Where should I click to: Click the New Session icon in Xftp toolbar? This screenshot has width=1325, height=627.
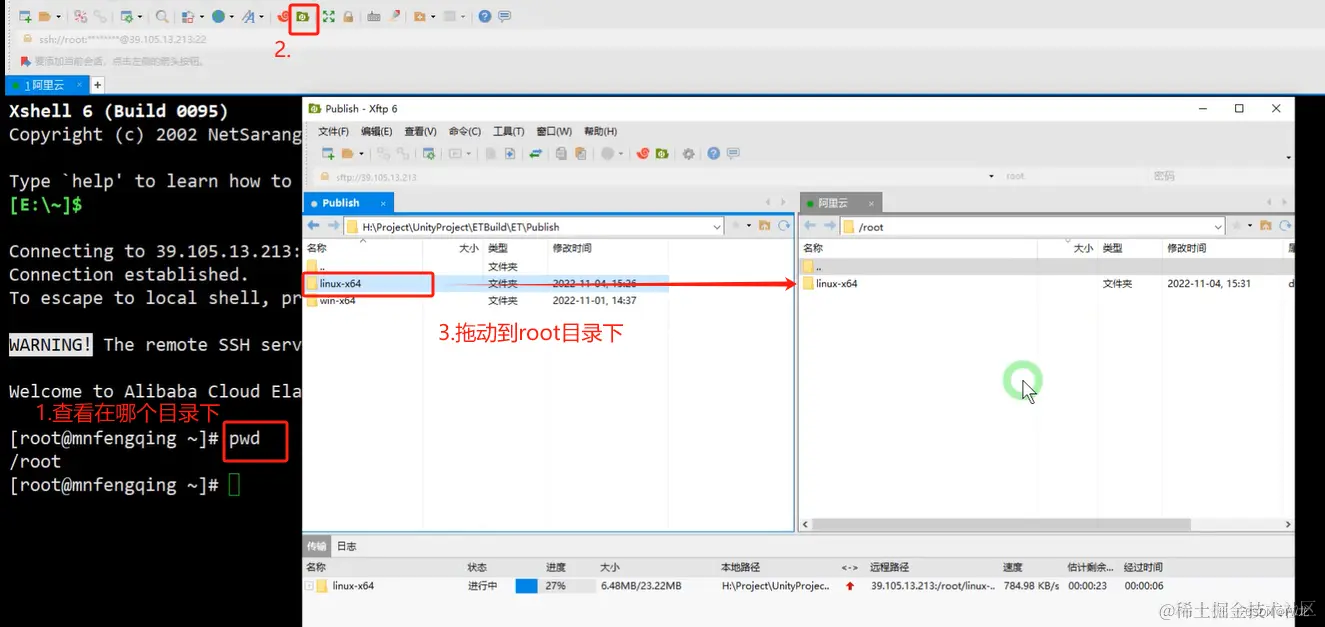point(328,154)
